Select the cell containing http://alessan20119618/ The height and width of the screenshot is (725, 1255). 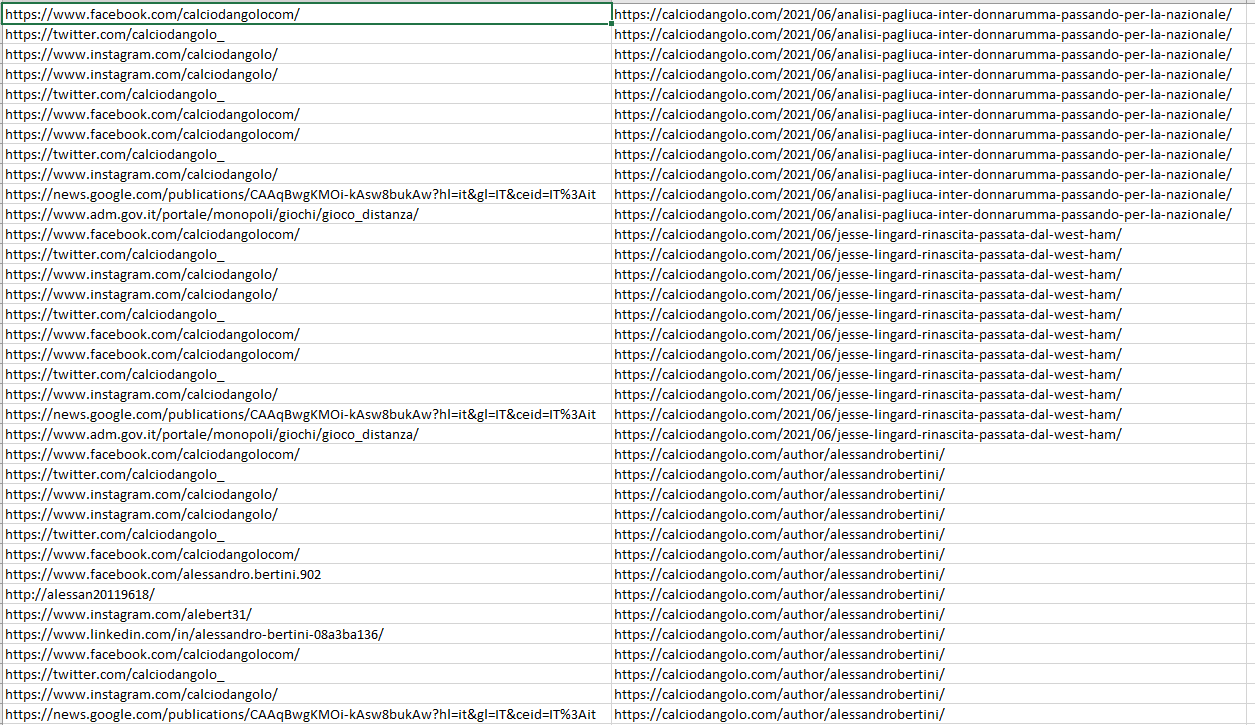(80, 594)
